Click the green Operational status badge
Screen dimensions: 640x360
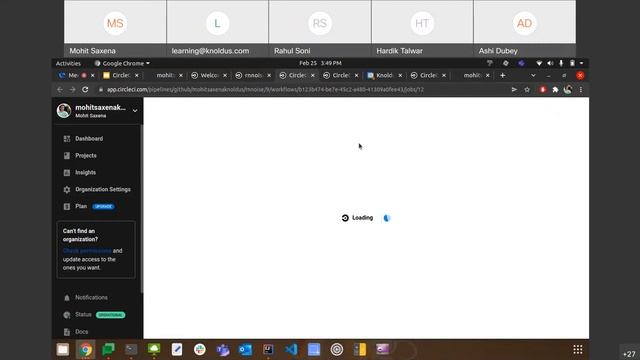111,315
